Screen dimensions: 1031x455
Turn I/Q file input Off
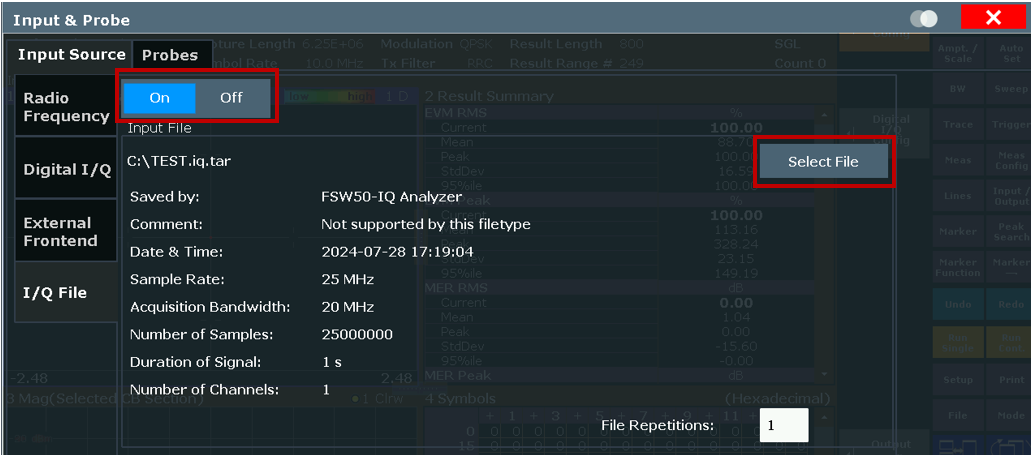pos(231,98)
